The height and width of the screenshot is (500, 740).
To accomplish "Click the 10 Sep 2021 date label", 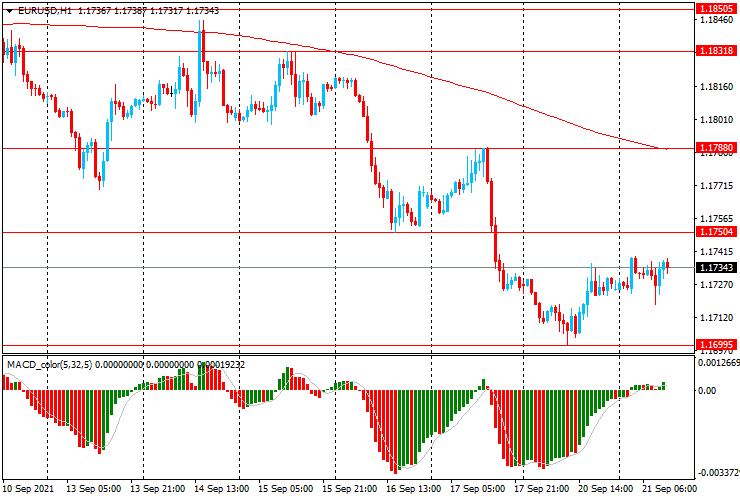I will click(x=28, y=489).
